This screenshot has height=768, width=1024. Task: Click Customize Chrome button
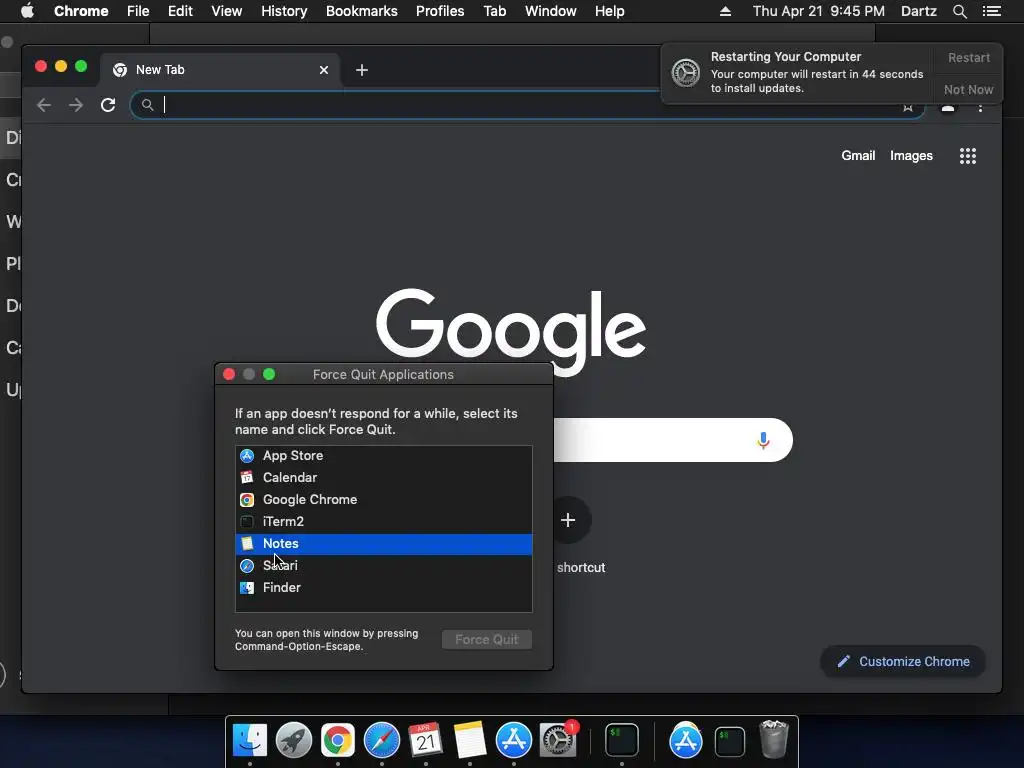[x=903, y=662]
